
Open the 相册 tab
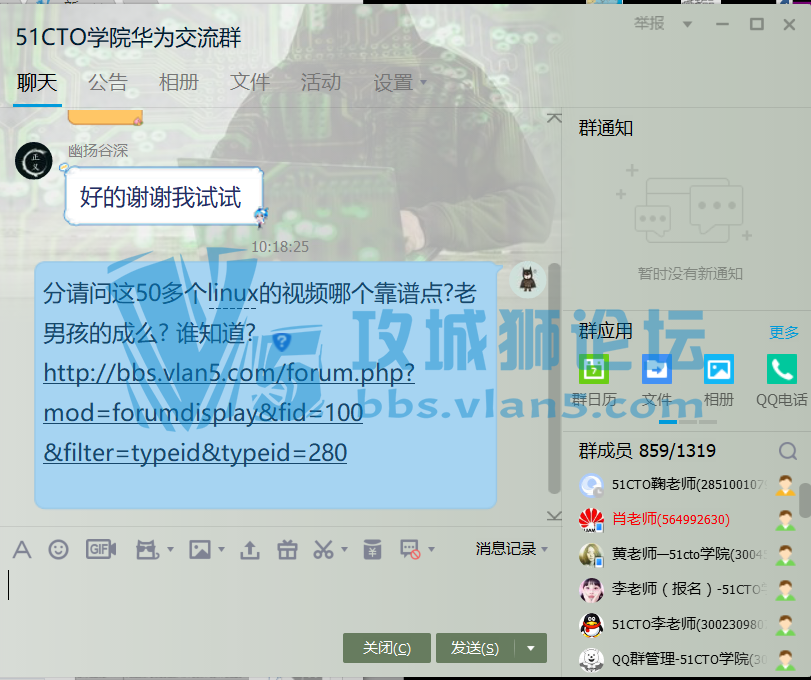point(179,82)
